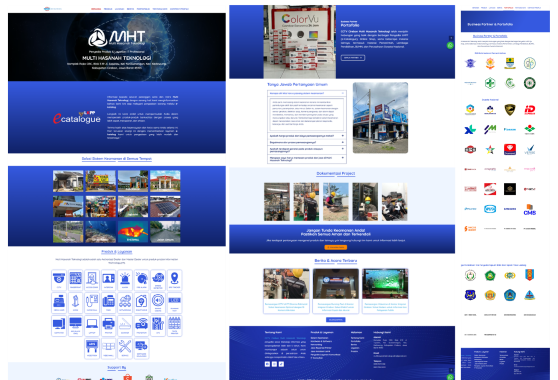The height and width of the screenshot is (380, 558).
Task: Open the thermal camera image in the gallery
Action: pyautogui.click(x=133, y=232)
